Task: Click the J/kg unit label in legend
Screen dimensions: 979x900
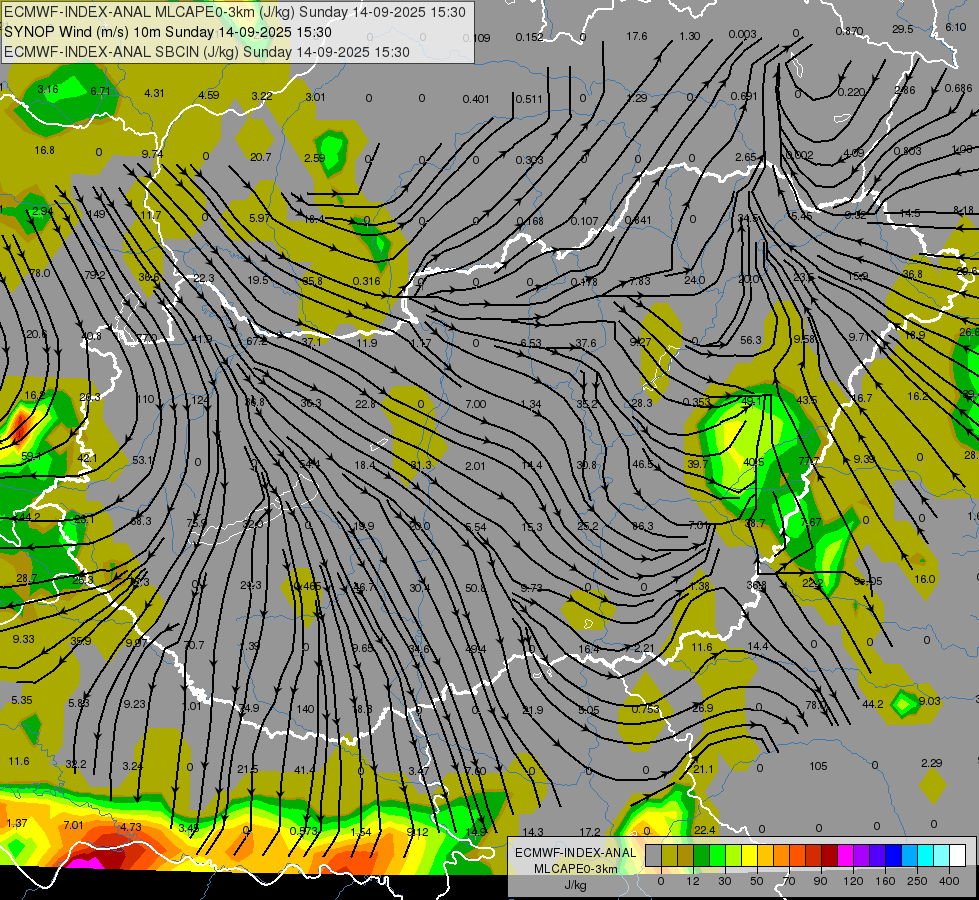Action: coord(575,885)
